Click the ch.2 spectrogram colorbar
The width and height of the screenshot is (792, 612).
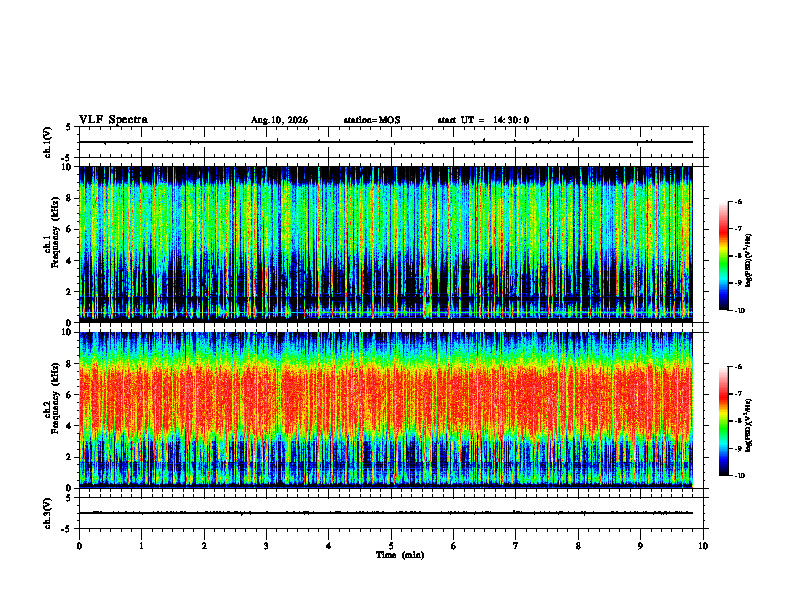point(724,421)
